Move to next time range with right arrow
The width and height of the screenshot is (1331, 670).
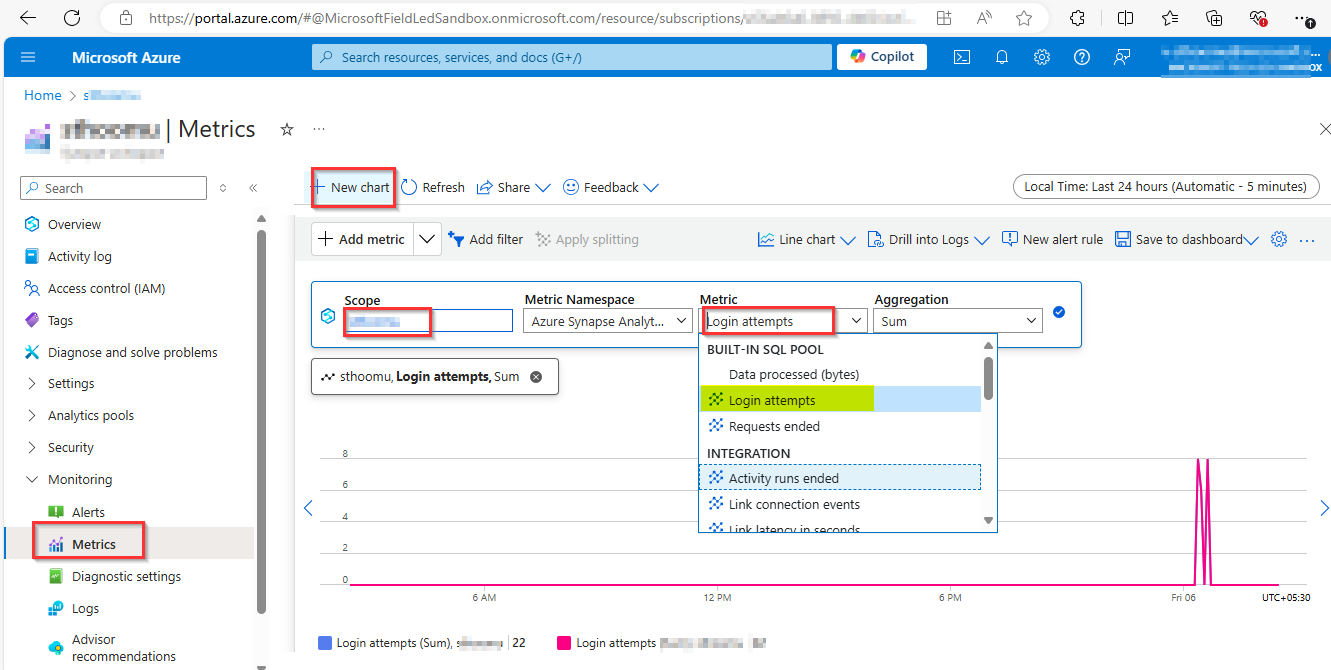(1324, 509)
